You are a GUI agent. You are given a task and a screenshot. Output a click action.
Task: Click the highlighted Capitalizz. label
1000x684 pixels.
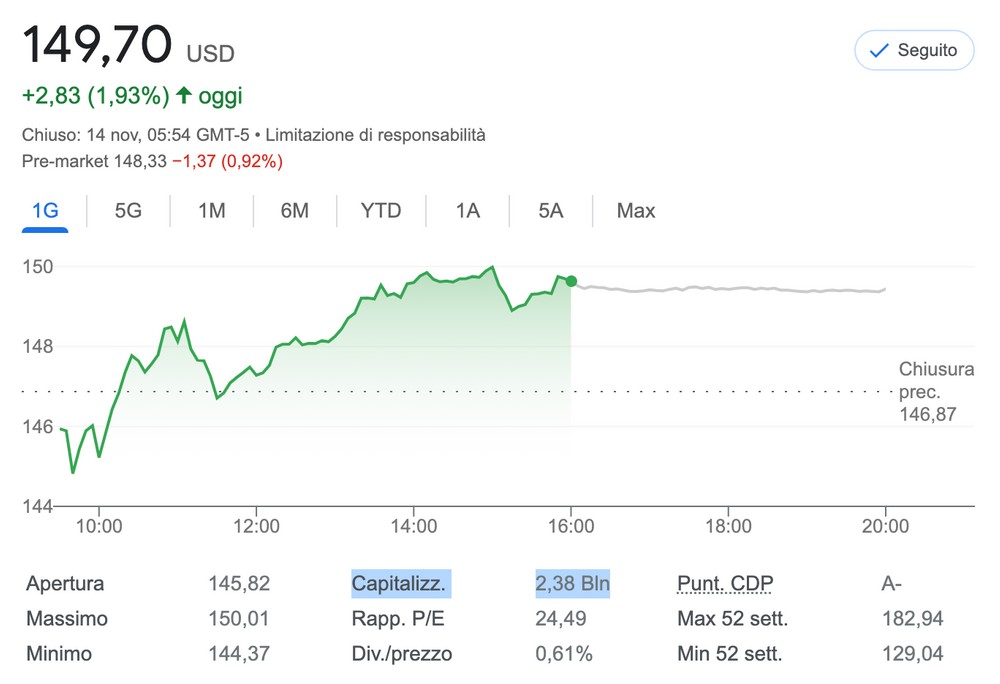click(x=400, y=584)
